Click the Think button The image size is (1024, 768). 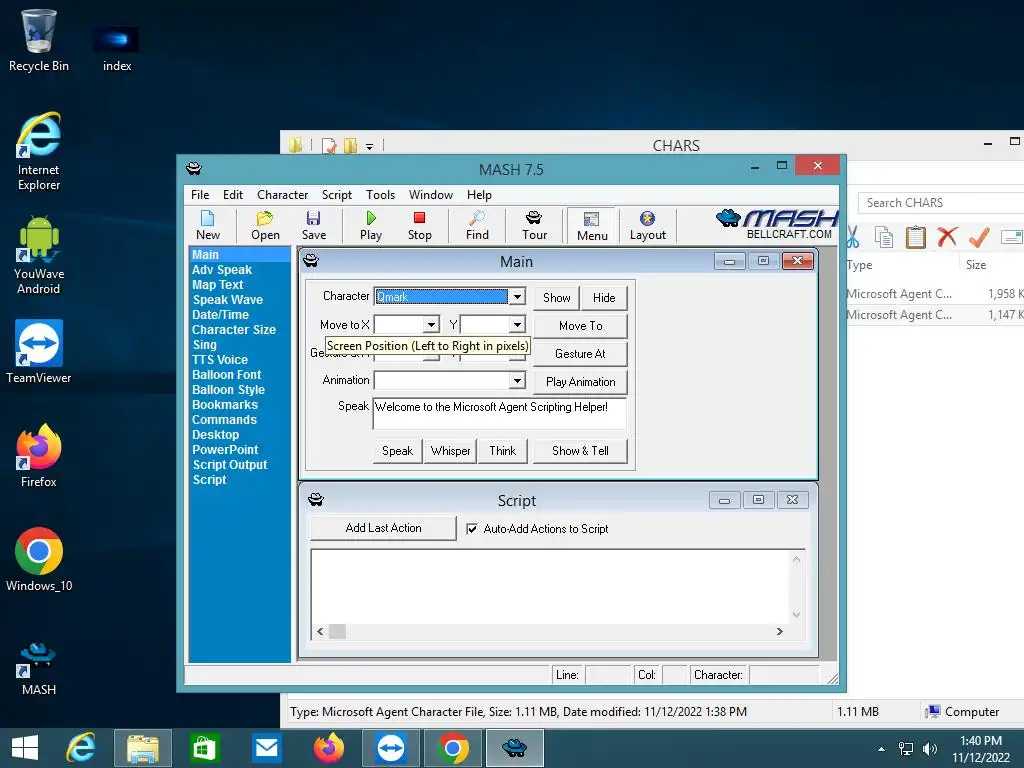(x=503, y=451)
